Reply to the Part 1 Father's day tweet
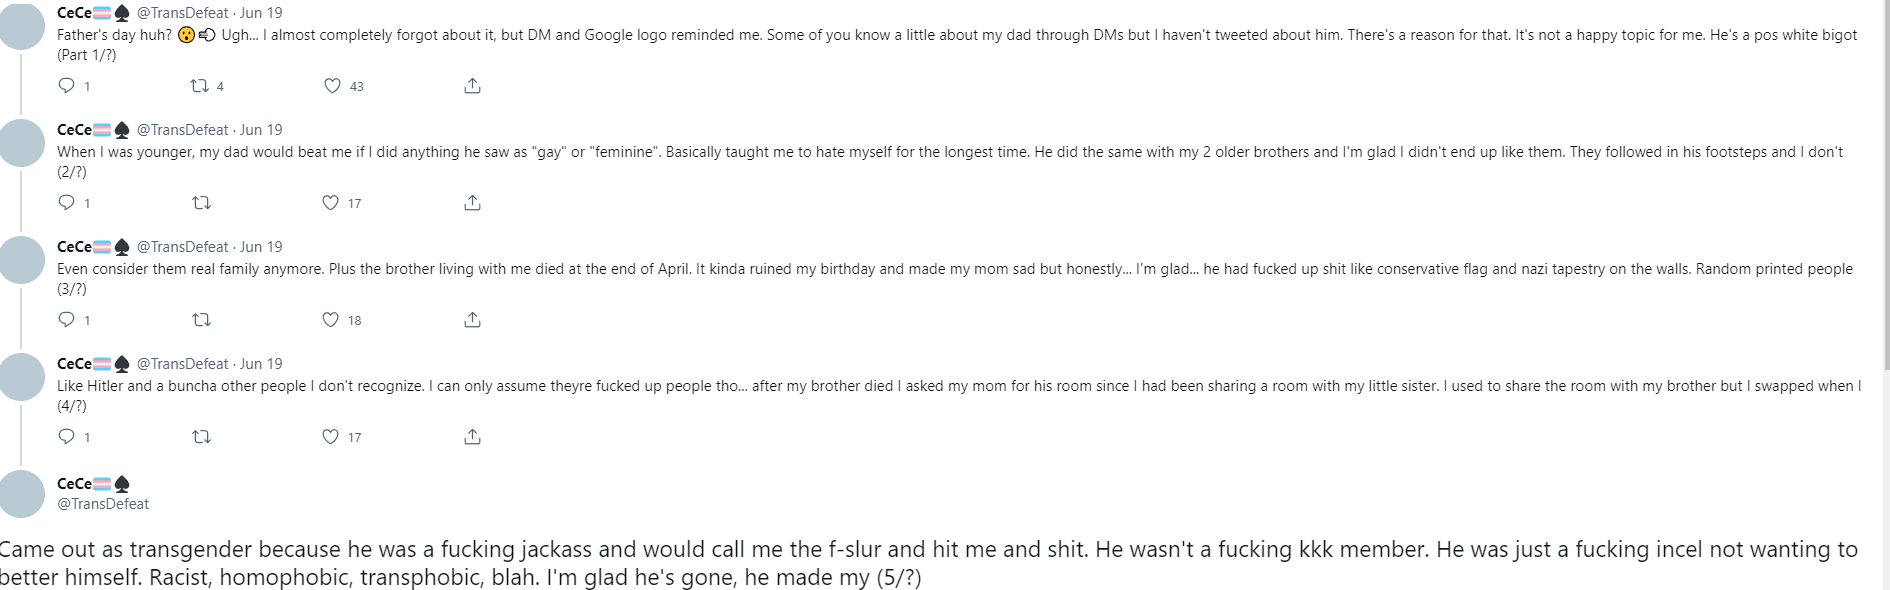This screenshot has height=590, width=1890. (67, 86)
